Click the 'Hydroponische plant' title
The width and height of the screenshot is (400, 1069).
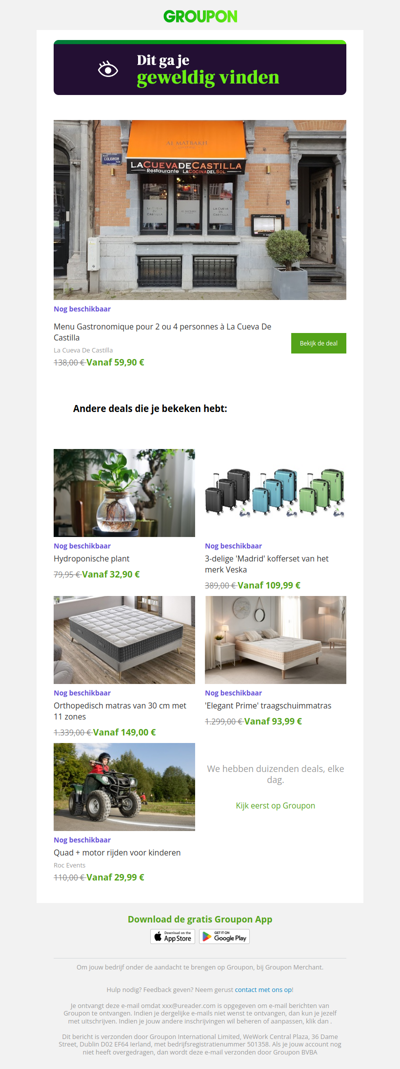pos(91,558)
